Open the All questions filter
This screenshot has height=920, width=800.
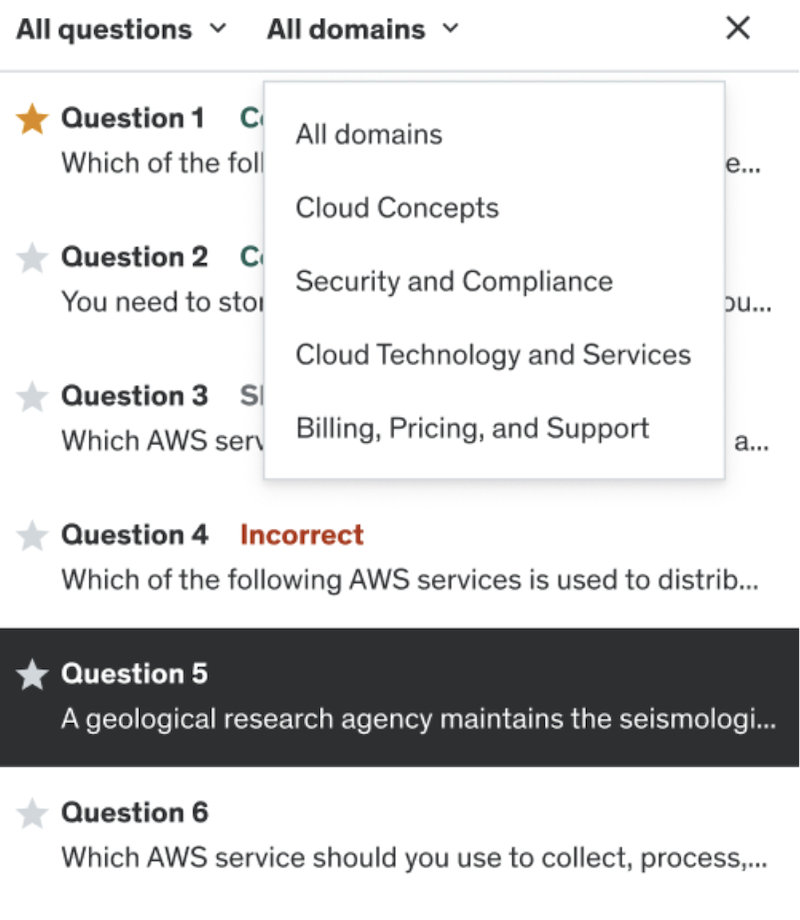pyautogui.click(x=104, y=30)
